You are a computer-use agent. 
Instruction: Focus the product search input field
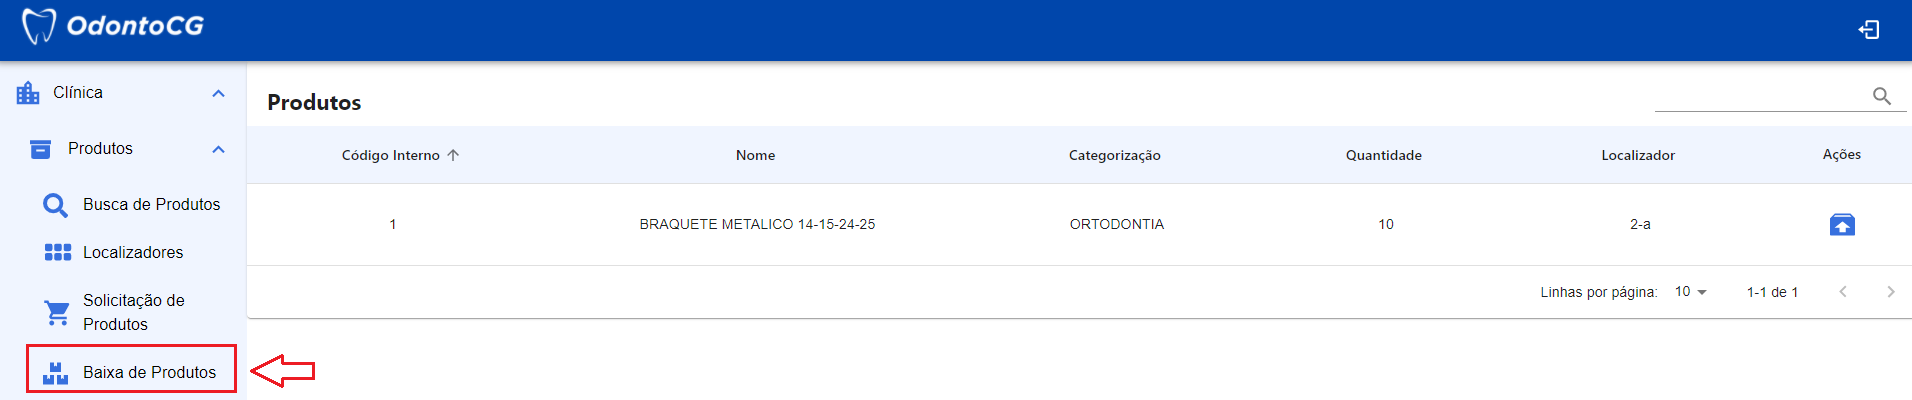point(1760,96)
